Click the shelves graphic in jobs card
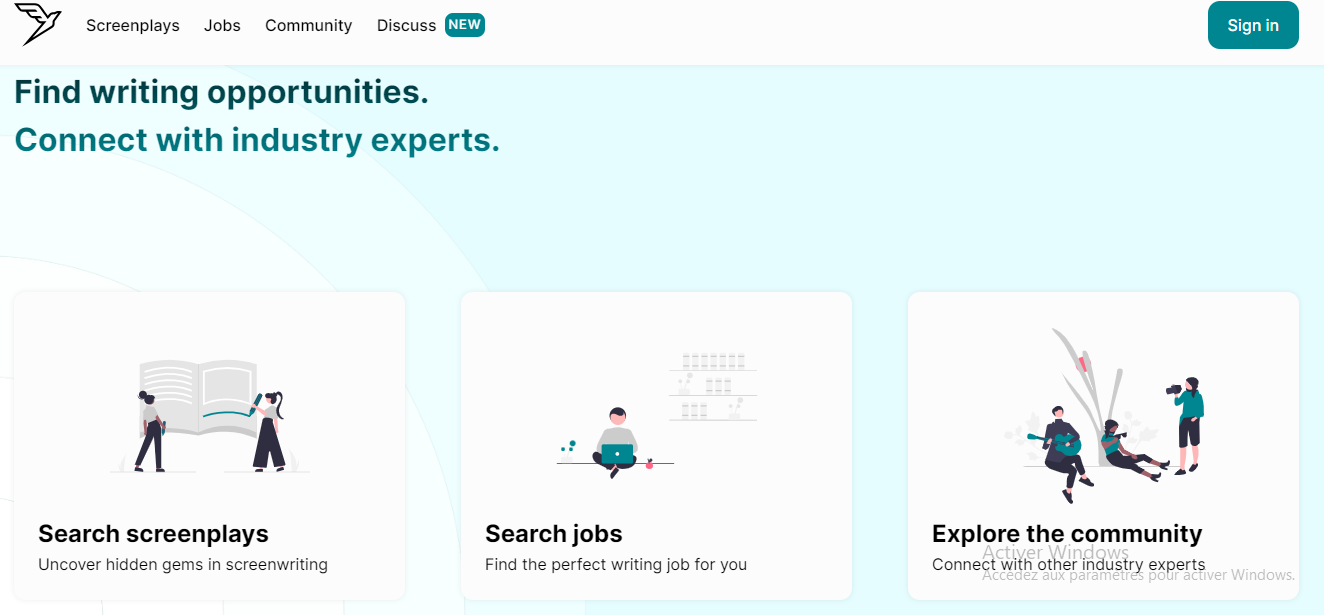The width and height of the screenshot is (1324, 615). click(713, 386)
